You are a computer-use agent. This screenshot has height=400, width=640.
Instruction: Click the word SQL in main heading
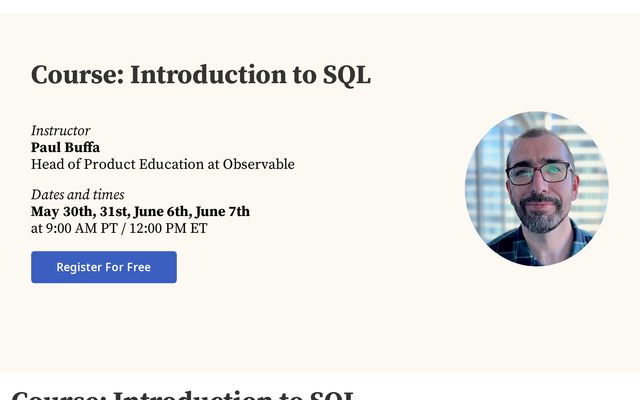tap(347, 76)
